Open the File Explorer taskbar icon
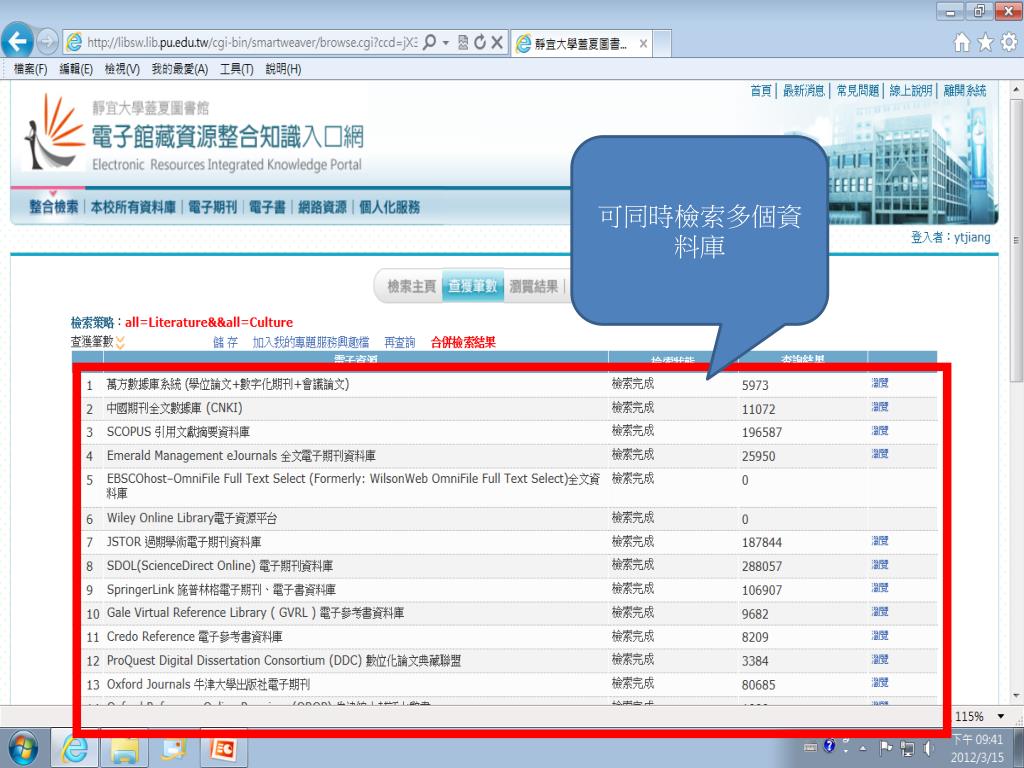Image resolution: width=1024 pixels, height=768 pixels. pyautogui.click(x=123, y=748)
